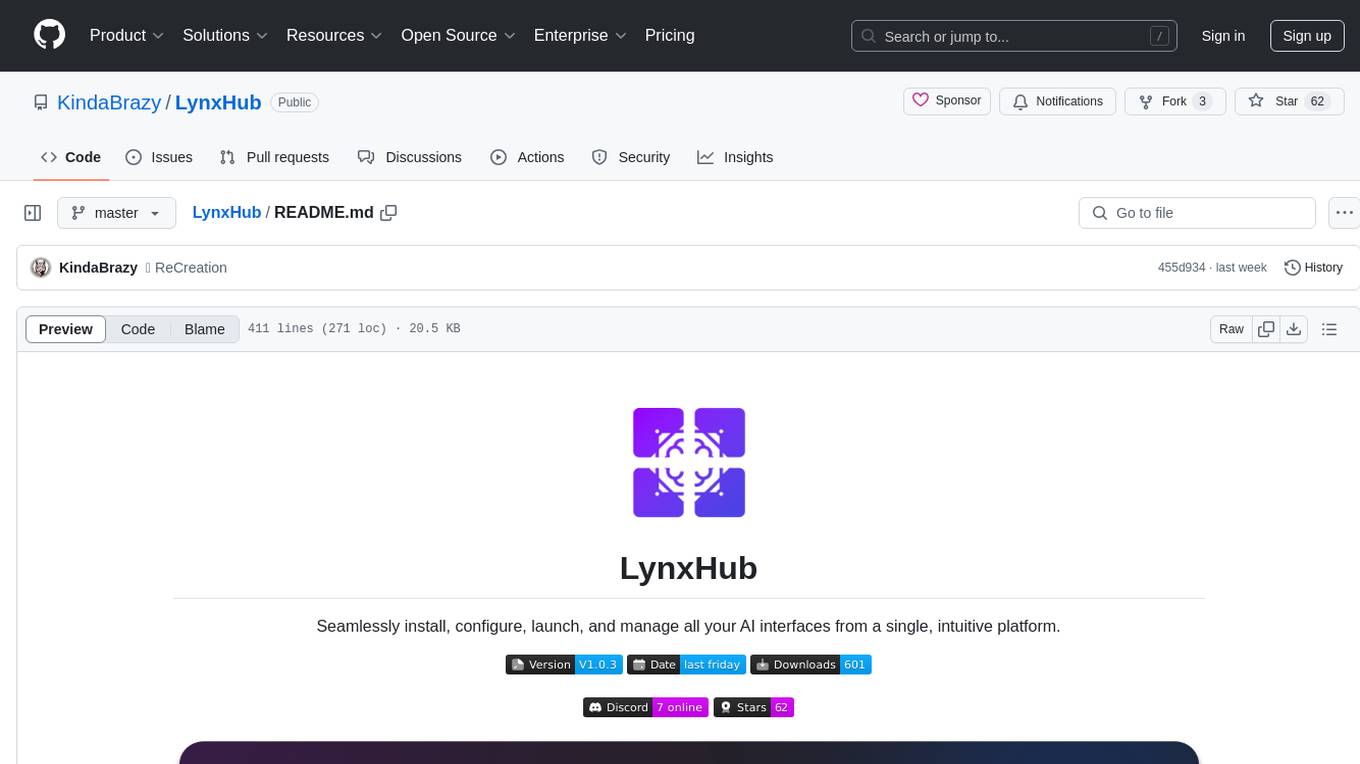Screen dimensions: 1360x764
Task: Click the Version V1.0.3 badge
Action: (564, 665)
